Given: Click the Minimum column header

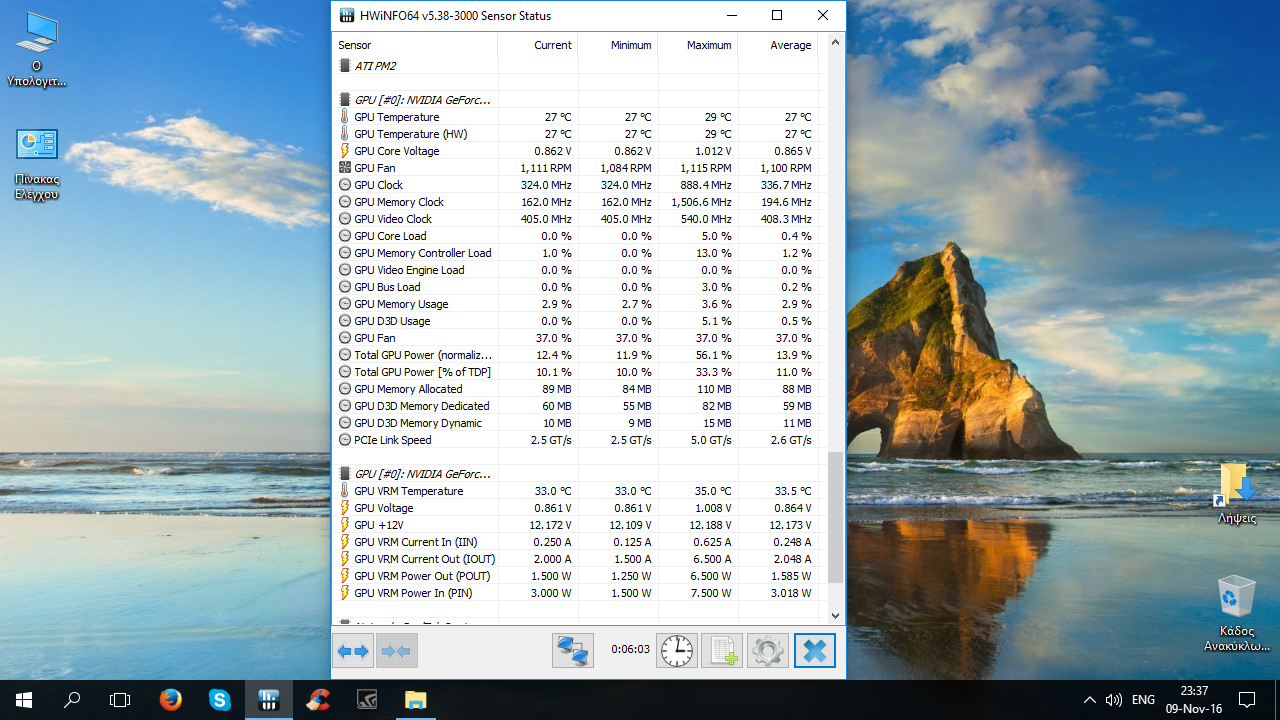Looking at the screenshot, I should [x=618, y=45].
